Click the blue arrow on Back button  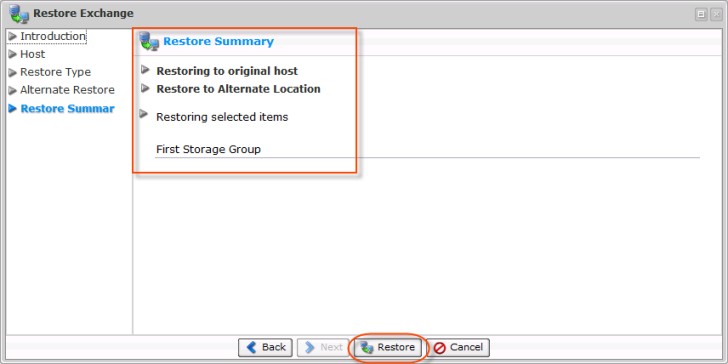251,347
